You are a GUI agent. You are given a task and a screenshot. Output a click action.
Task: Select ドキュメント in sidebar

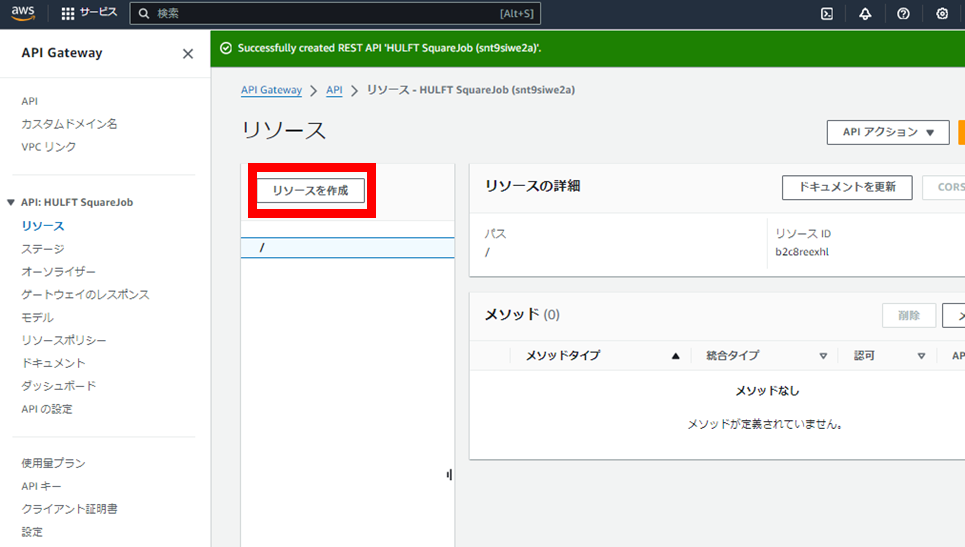(x=53, y=363)
